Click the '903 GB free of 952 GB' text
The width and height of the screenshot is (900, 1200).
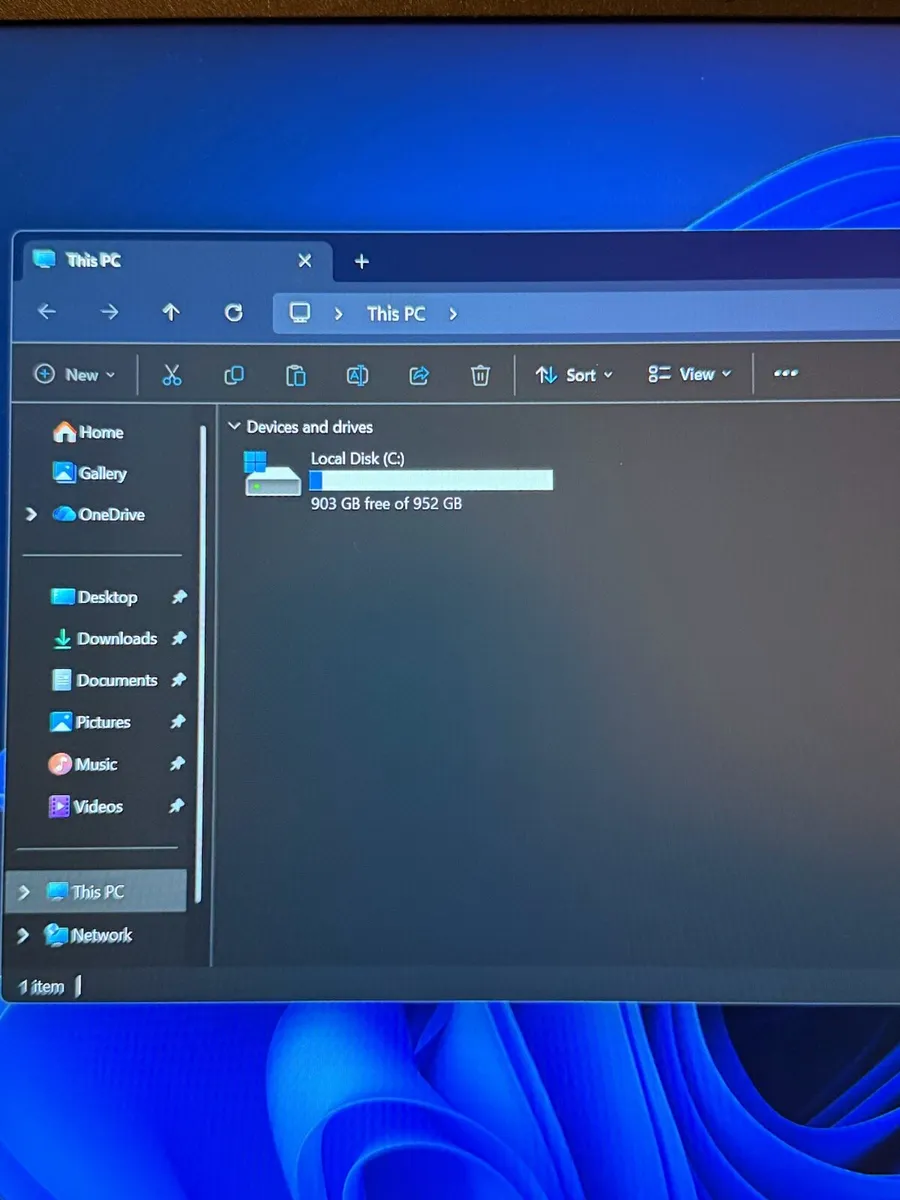pos(386,504)
